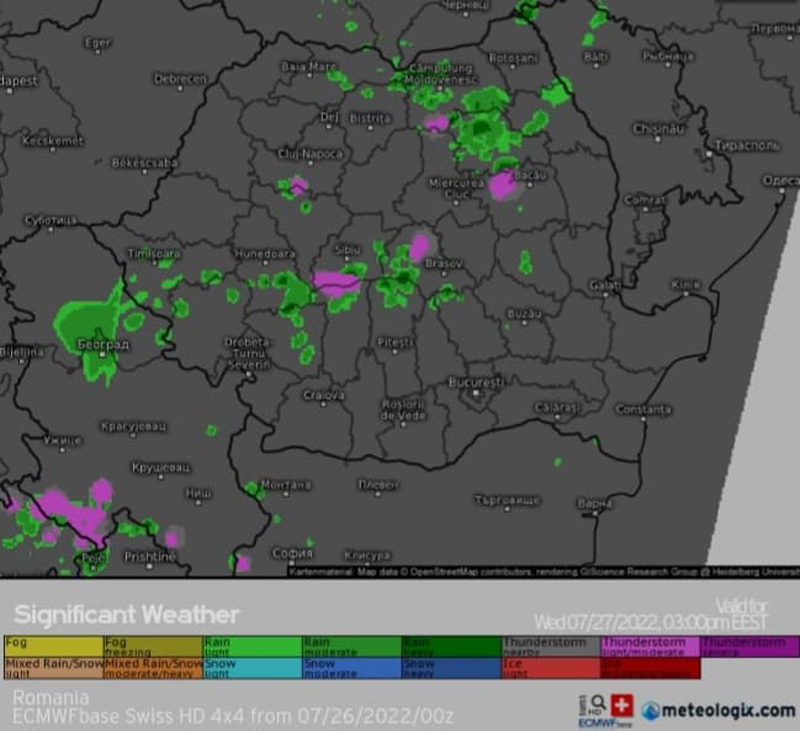Select the Mixed Rain/Snow light orange swatch

[x=53, y=668]
